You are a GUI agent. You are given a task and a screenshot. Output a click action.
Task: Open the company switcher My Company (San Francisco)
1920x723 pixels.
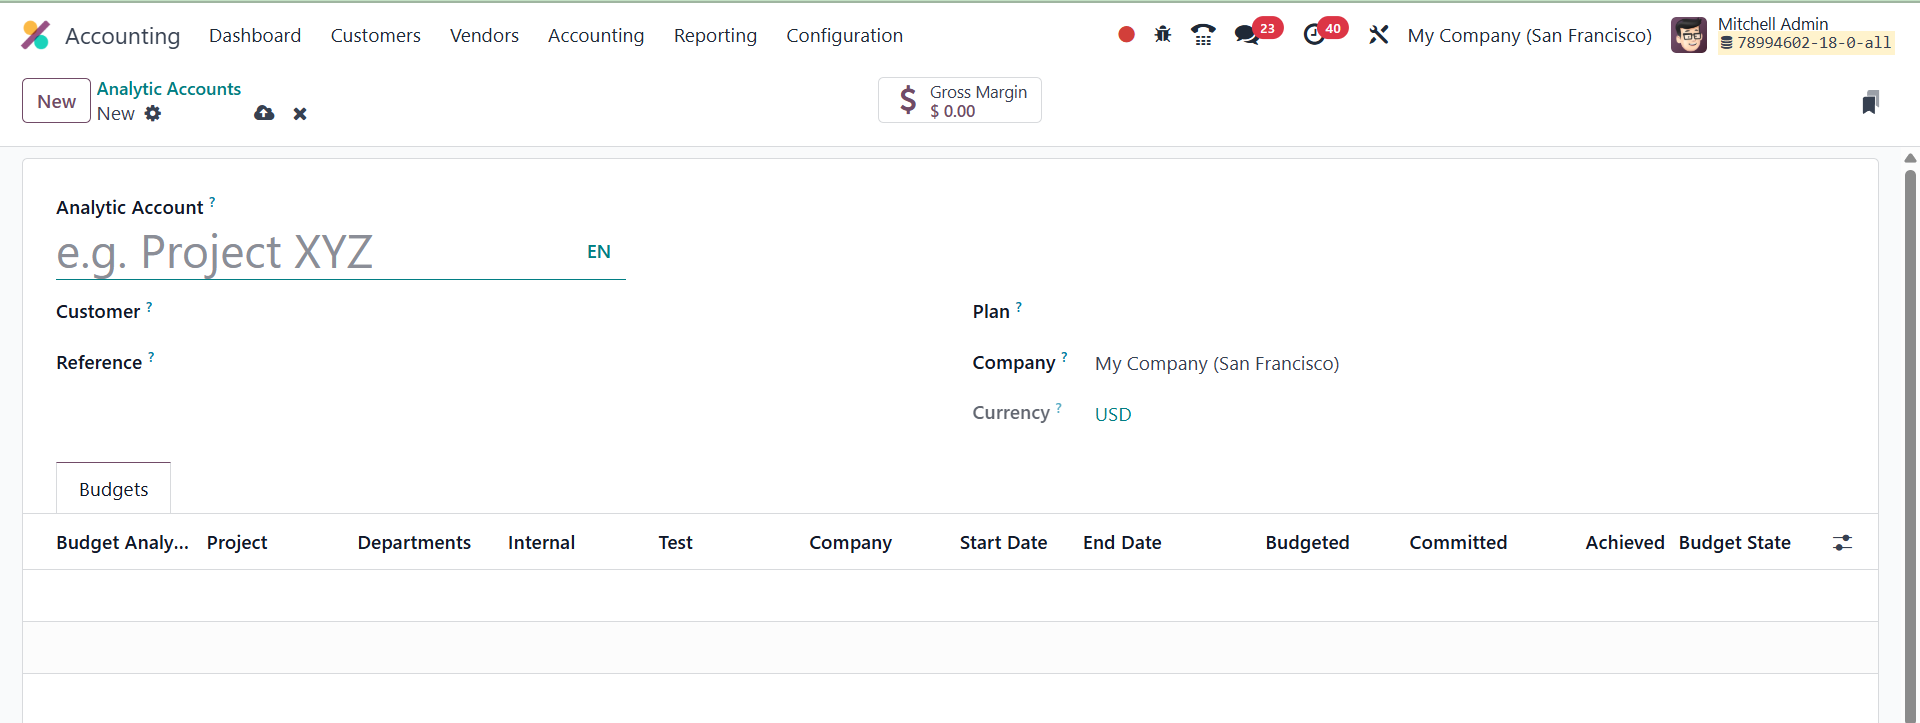(x=1529, y=36)
